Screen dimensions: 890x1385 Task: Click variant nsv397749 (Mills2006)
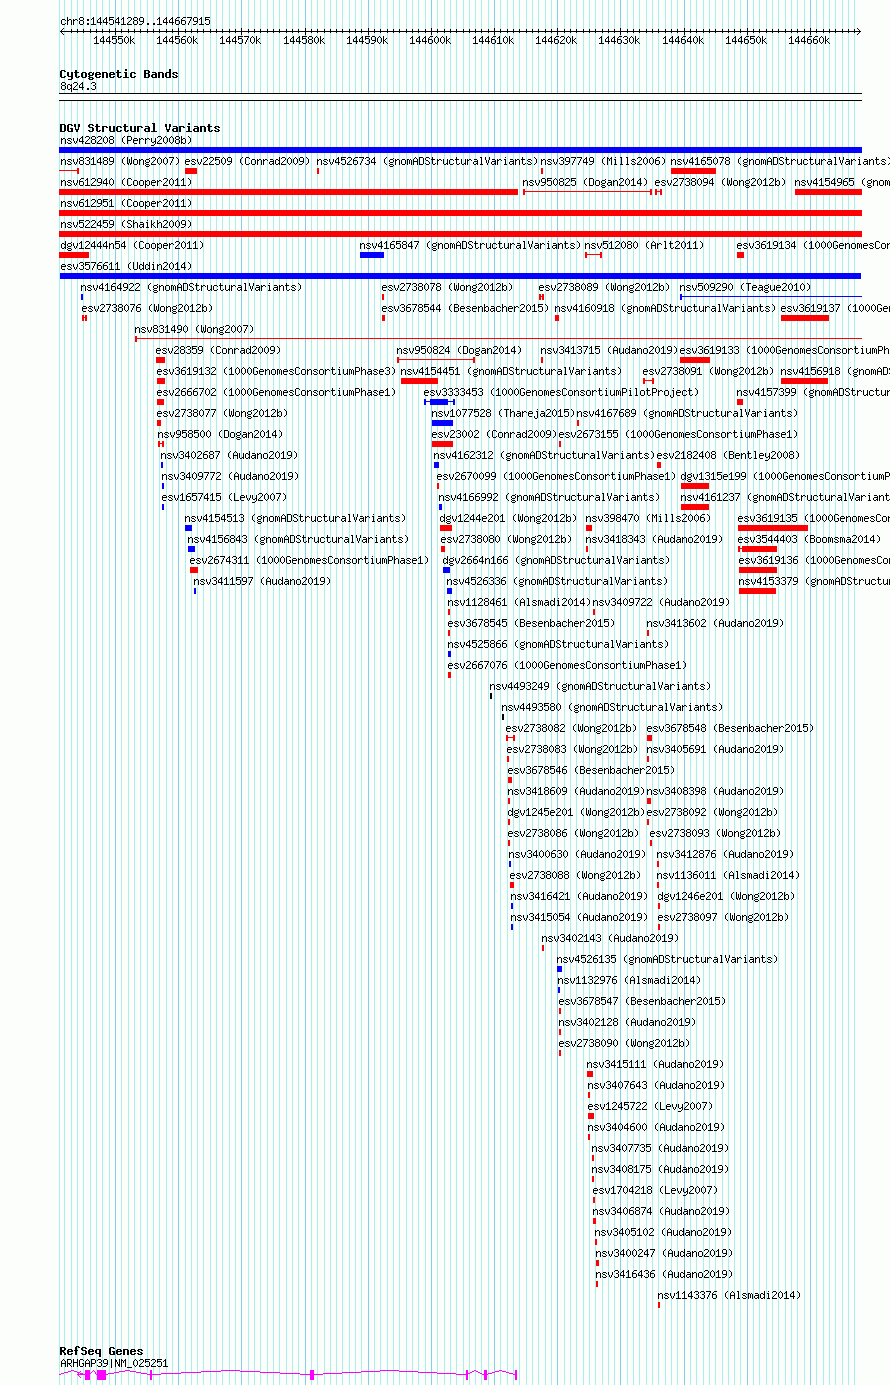tap(603, 161)
